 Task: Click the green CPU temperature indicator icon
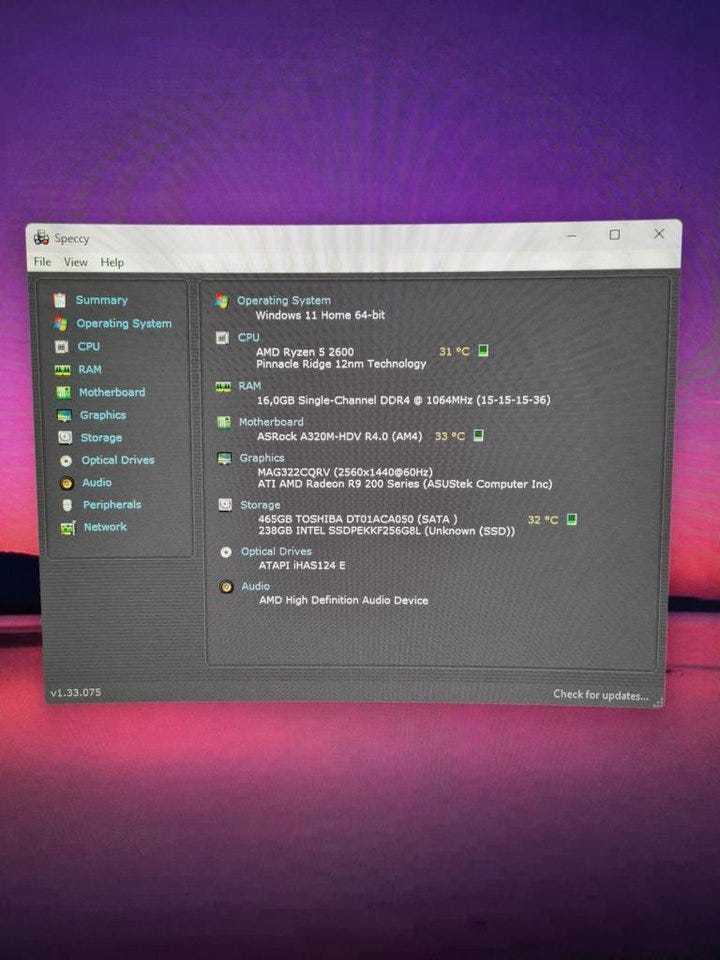[483, 350]
